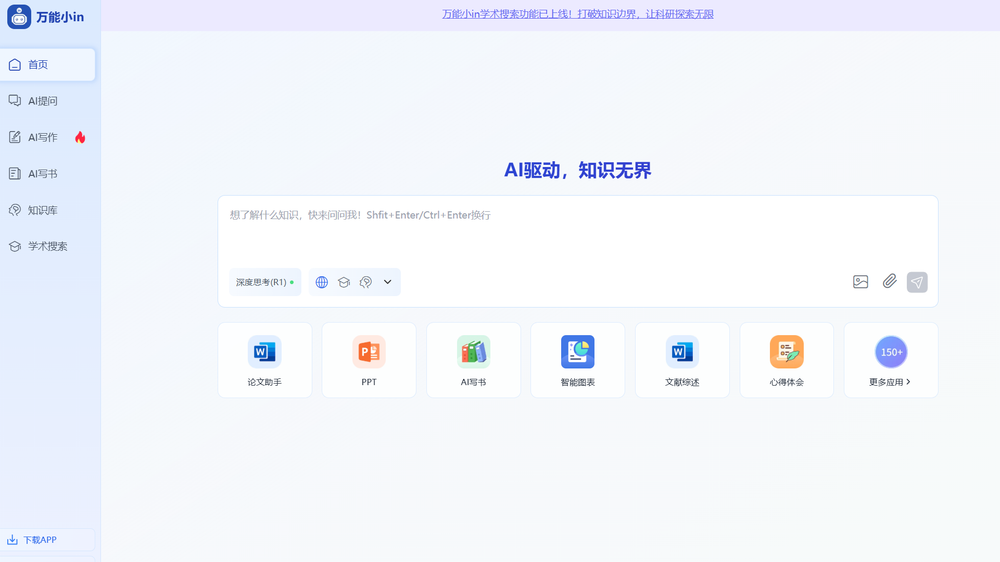Focus the question input text box
The image size is (1000, 562).
(578, 230)
